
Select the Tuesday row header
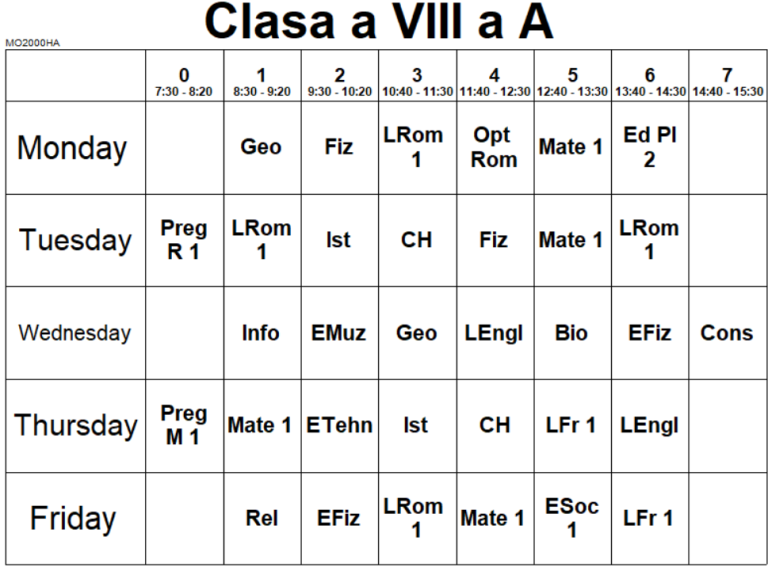pos(75,240)
